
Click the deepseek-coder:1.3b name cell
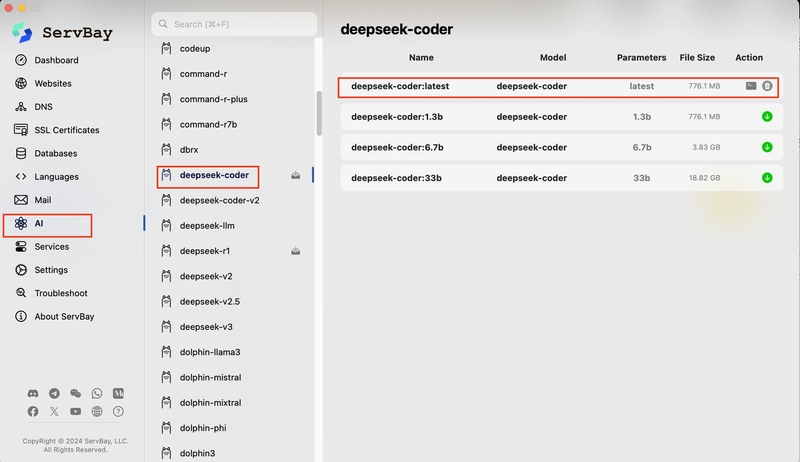[397, 116]
